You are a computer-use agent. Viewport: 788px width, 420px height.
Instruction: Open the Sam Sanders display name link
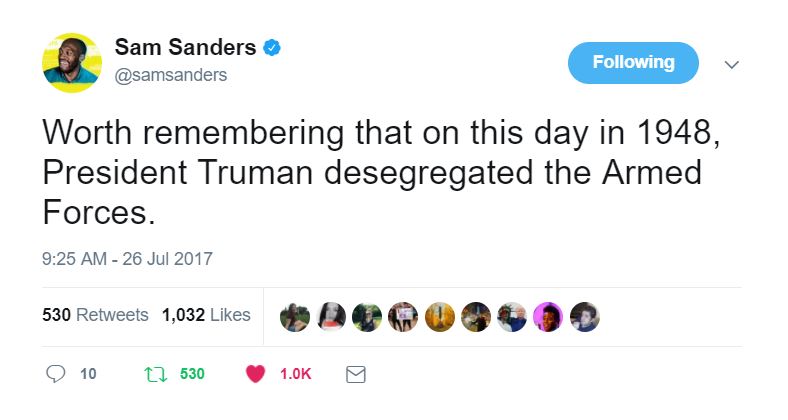coord(187,47)
